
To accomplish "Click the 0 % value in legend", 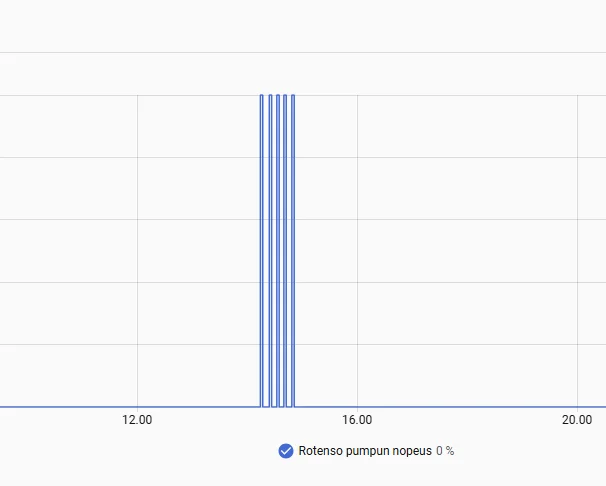I will [x=445, y=451].
